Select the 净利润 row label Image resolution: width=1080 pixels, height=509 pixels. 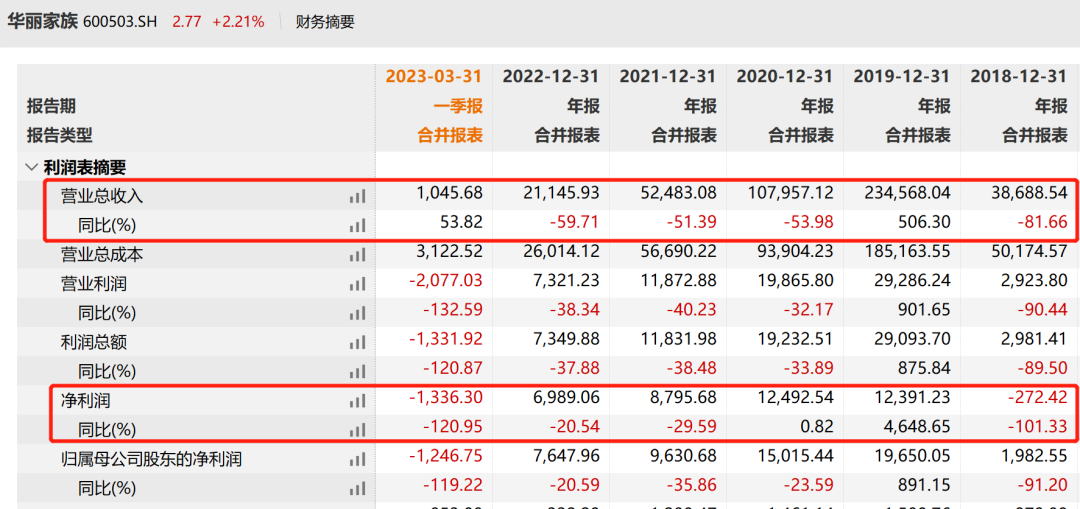(x=85, y=401)
